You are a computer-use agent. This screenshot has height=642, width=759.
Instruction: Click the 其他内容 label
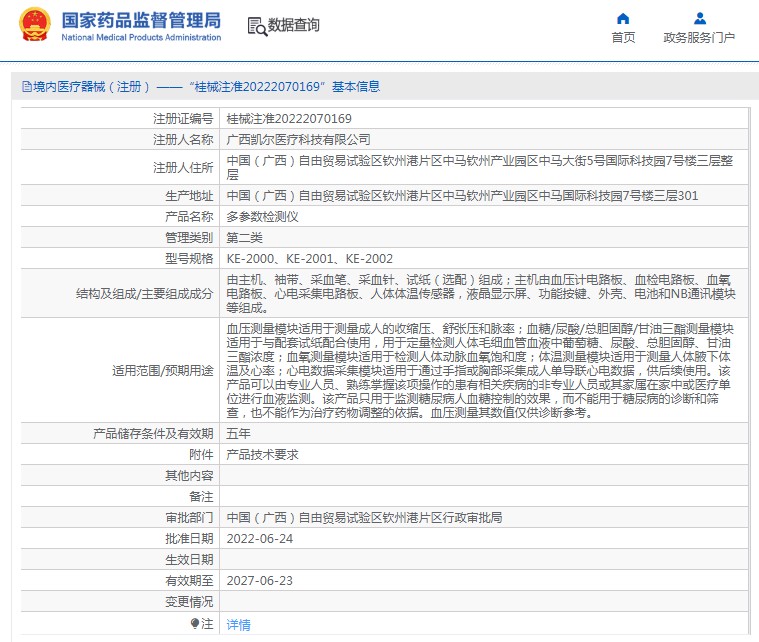pyautogui.click(x=189, y=475)
